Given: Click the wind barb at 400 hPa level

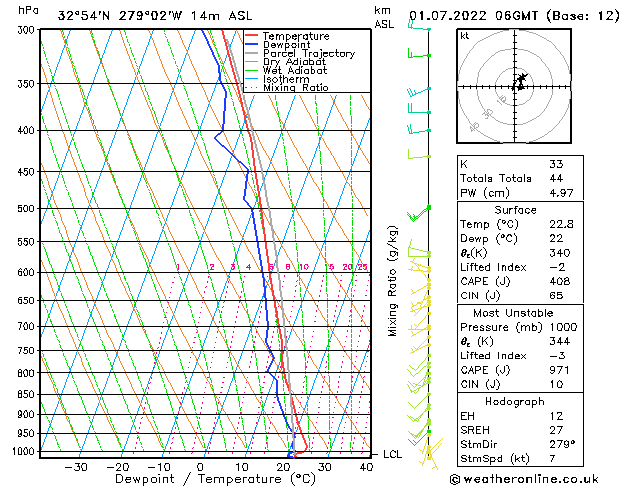Looking at the screenshot, I should [x=419, y=129].
